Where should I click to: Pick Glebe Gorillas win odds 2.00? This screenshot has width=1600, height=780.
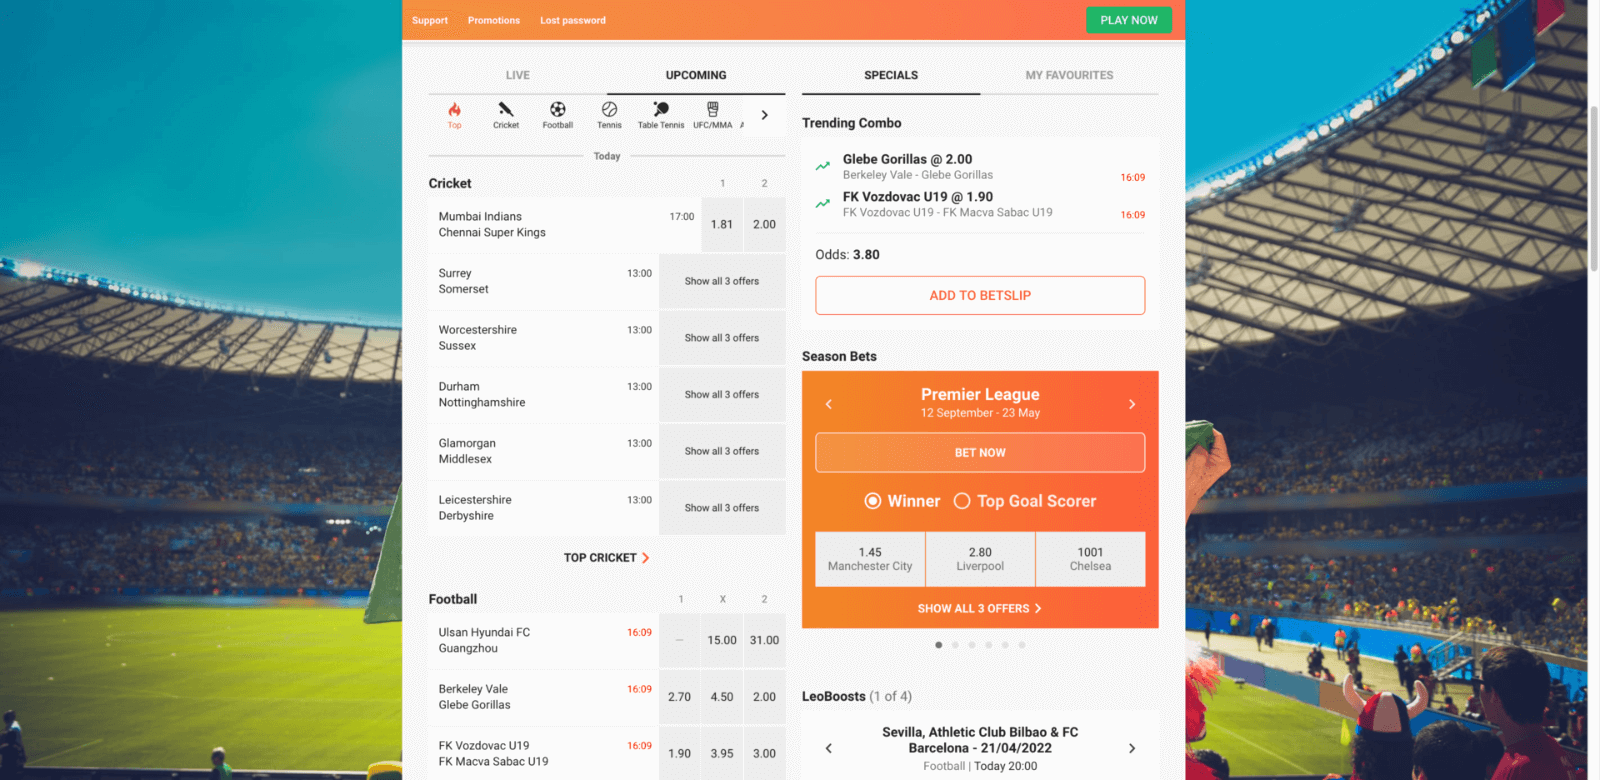[x=764, y=697]
